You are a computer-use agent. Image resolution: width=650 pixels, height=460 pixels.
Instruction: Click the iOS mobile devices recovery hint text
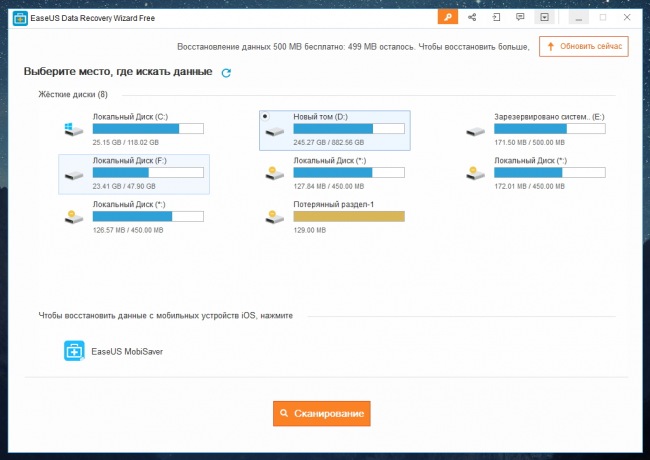coord(165,316)
